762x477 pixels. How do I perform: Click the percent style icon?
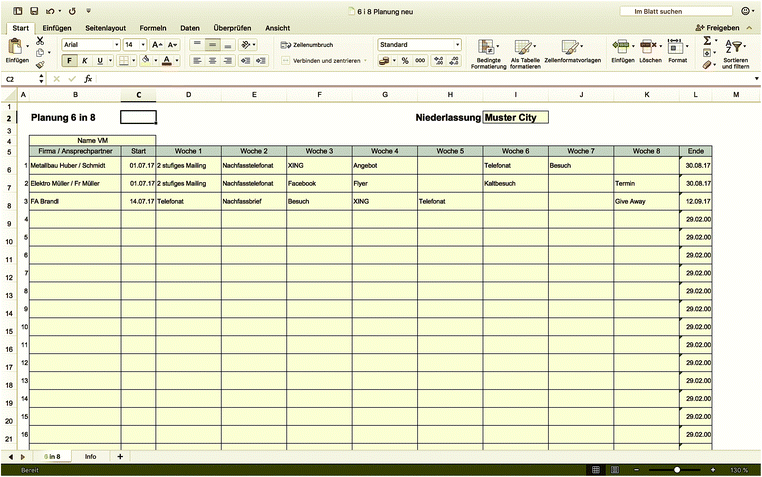click(x=405, y=61)
